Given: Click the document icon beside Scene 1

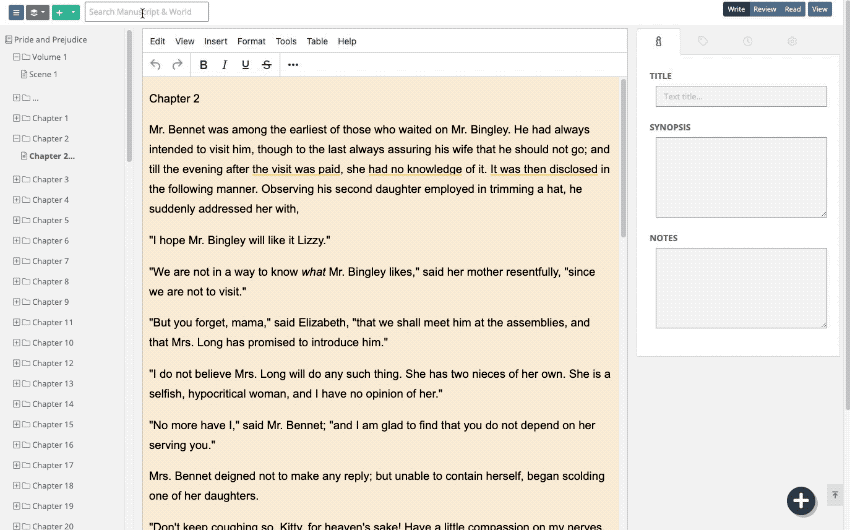Looking at the screenshot, I should (x=24, y=74).
